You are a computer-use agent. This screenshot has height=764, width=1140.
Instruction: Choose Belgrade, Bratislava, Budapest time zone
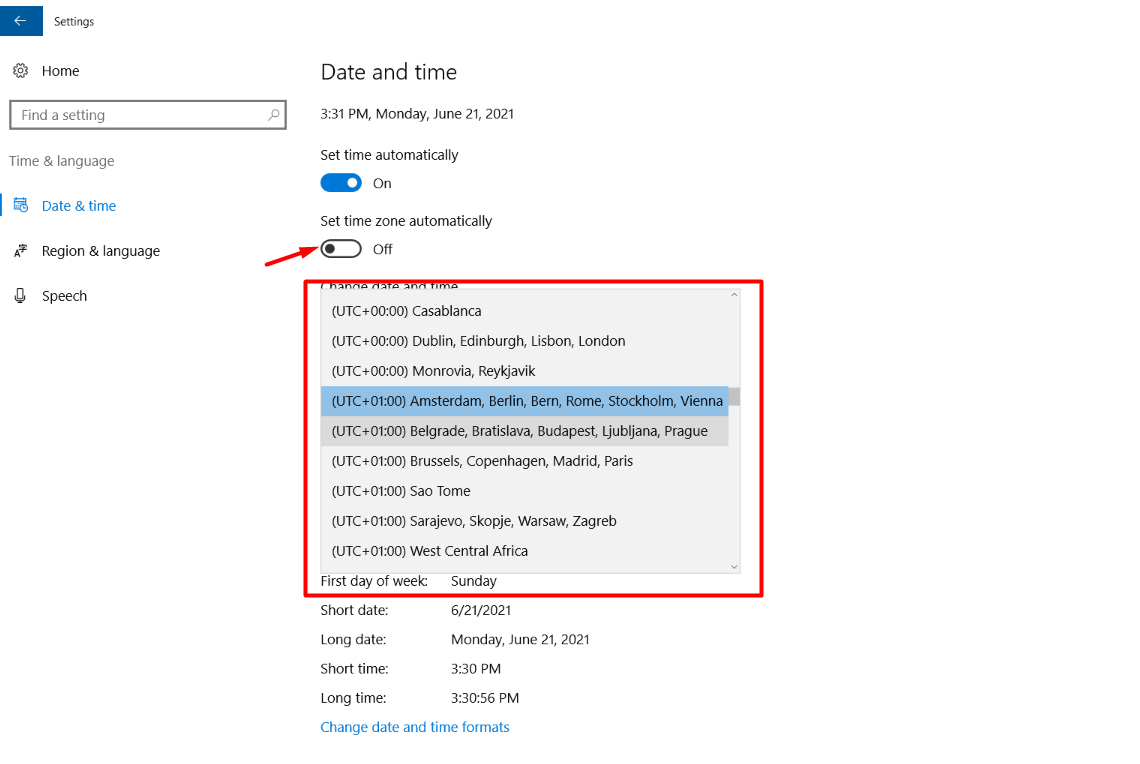tap(524, 431)
